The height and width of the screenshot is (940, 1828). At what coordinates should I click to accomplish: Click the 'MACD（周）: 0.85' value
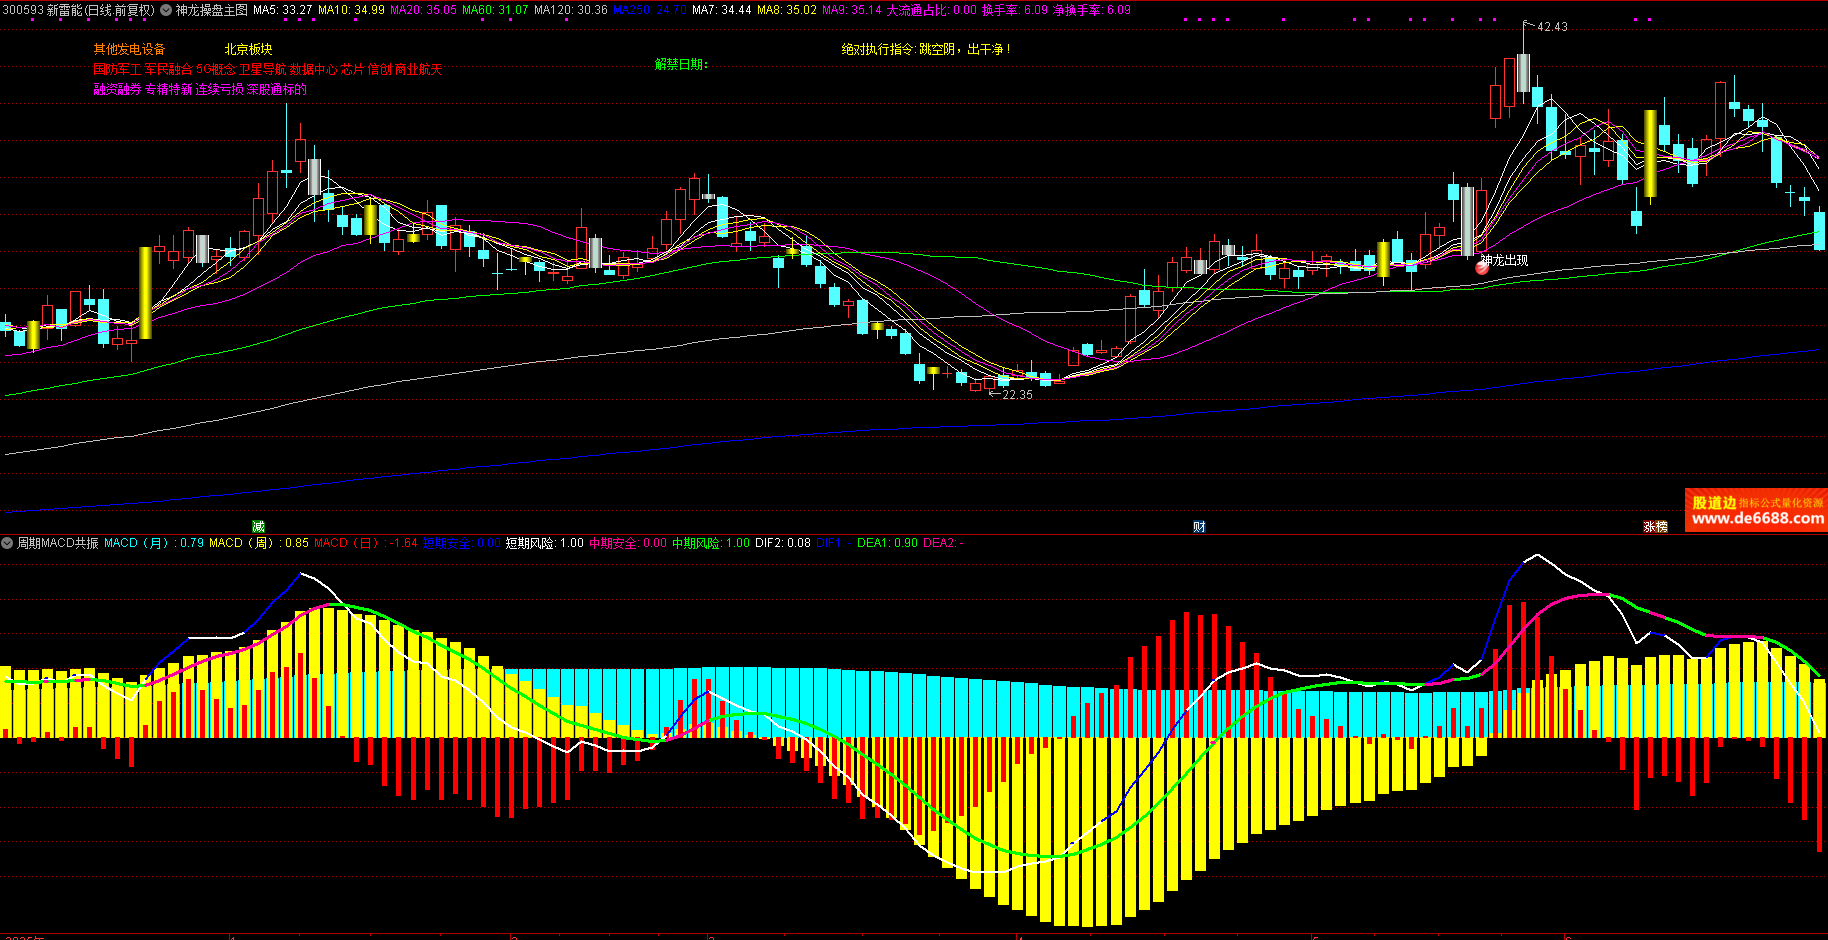tap(258, 543)
